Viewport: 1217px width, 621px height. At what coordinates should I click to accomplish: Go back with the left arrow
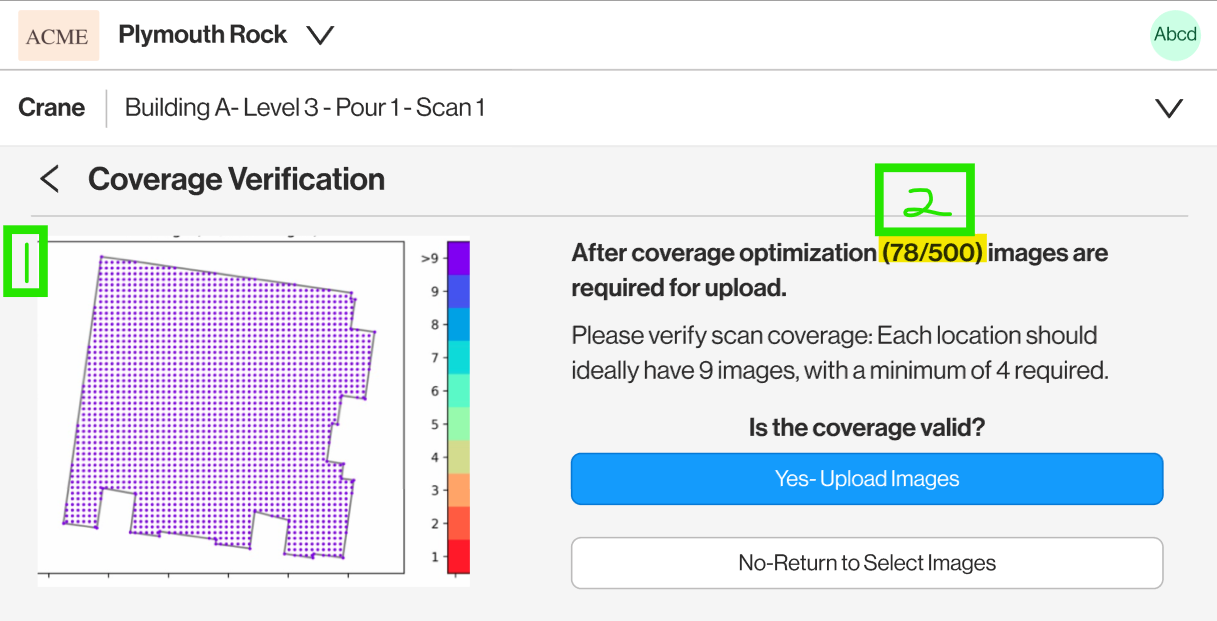tap(49, 180)
